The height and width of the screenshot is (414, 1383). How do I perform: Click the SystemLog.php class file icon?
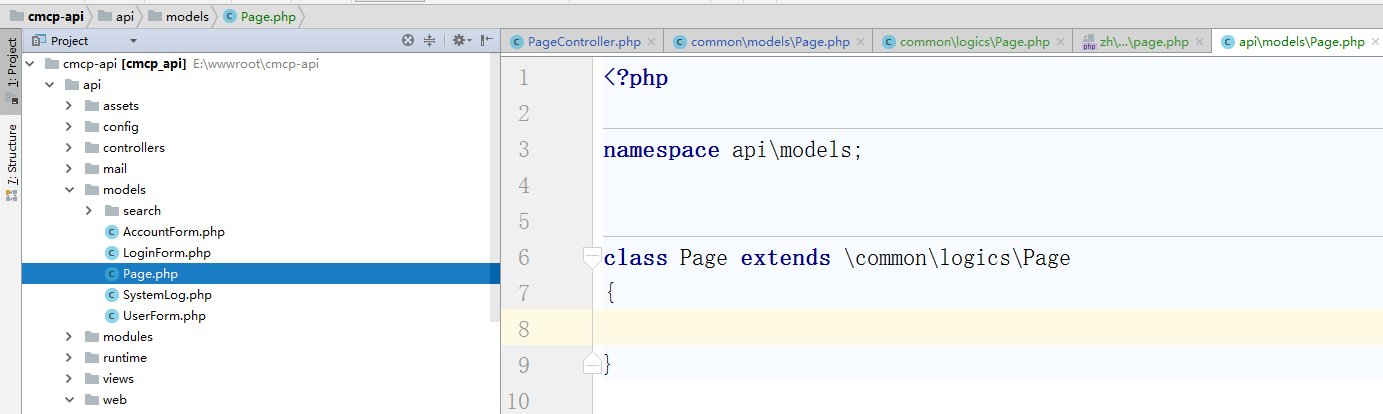point(112,295)
